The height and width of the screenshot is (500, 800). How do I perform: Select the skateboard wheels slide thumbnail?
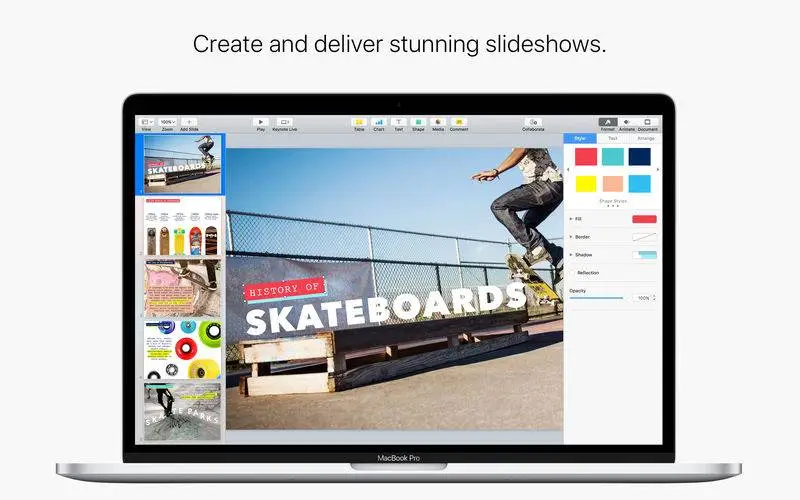point(182,350)
